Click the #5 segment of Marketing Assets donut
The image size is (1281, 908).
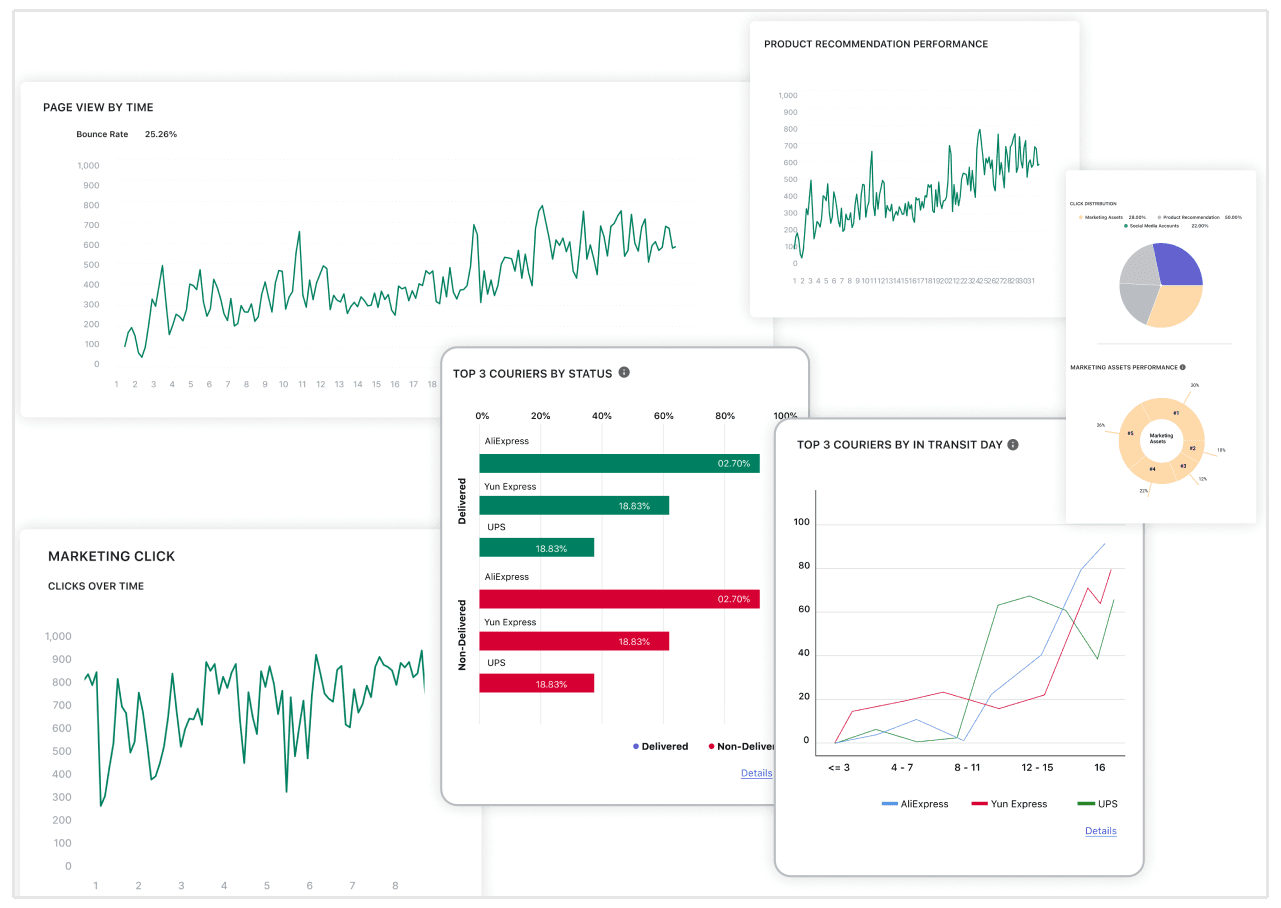pyautogui.click(x=1130, y=434)
